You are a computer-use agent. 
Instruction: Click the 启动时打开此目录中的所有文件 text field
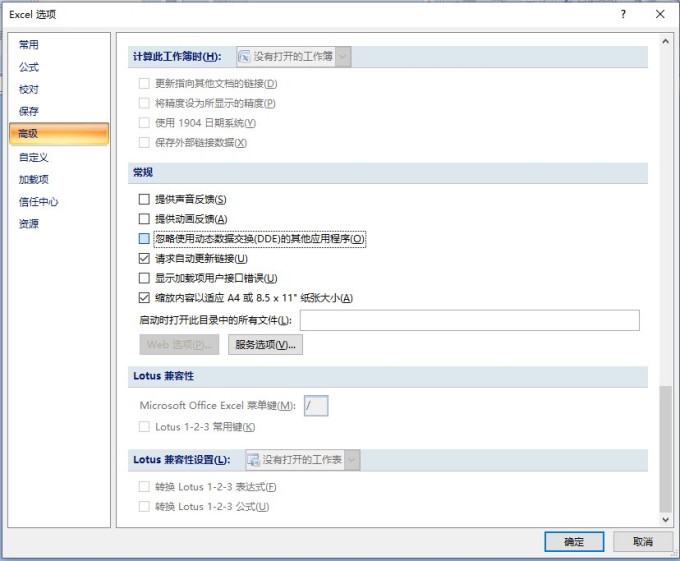tap(470, 320)
